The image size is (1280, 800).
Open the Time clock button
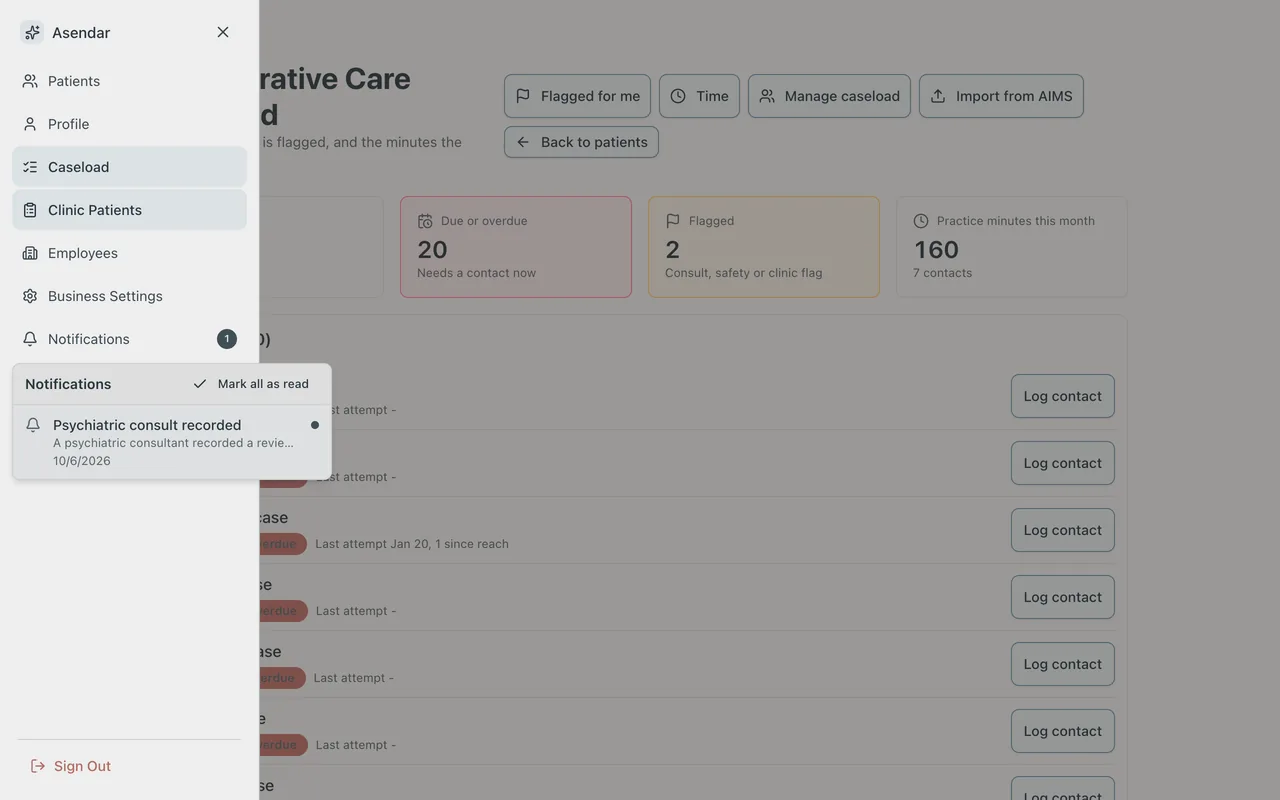click(x=699, y=96)
